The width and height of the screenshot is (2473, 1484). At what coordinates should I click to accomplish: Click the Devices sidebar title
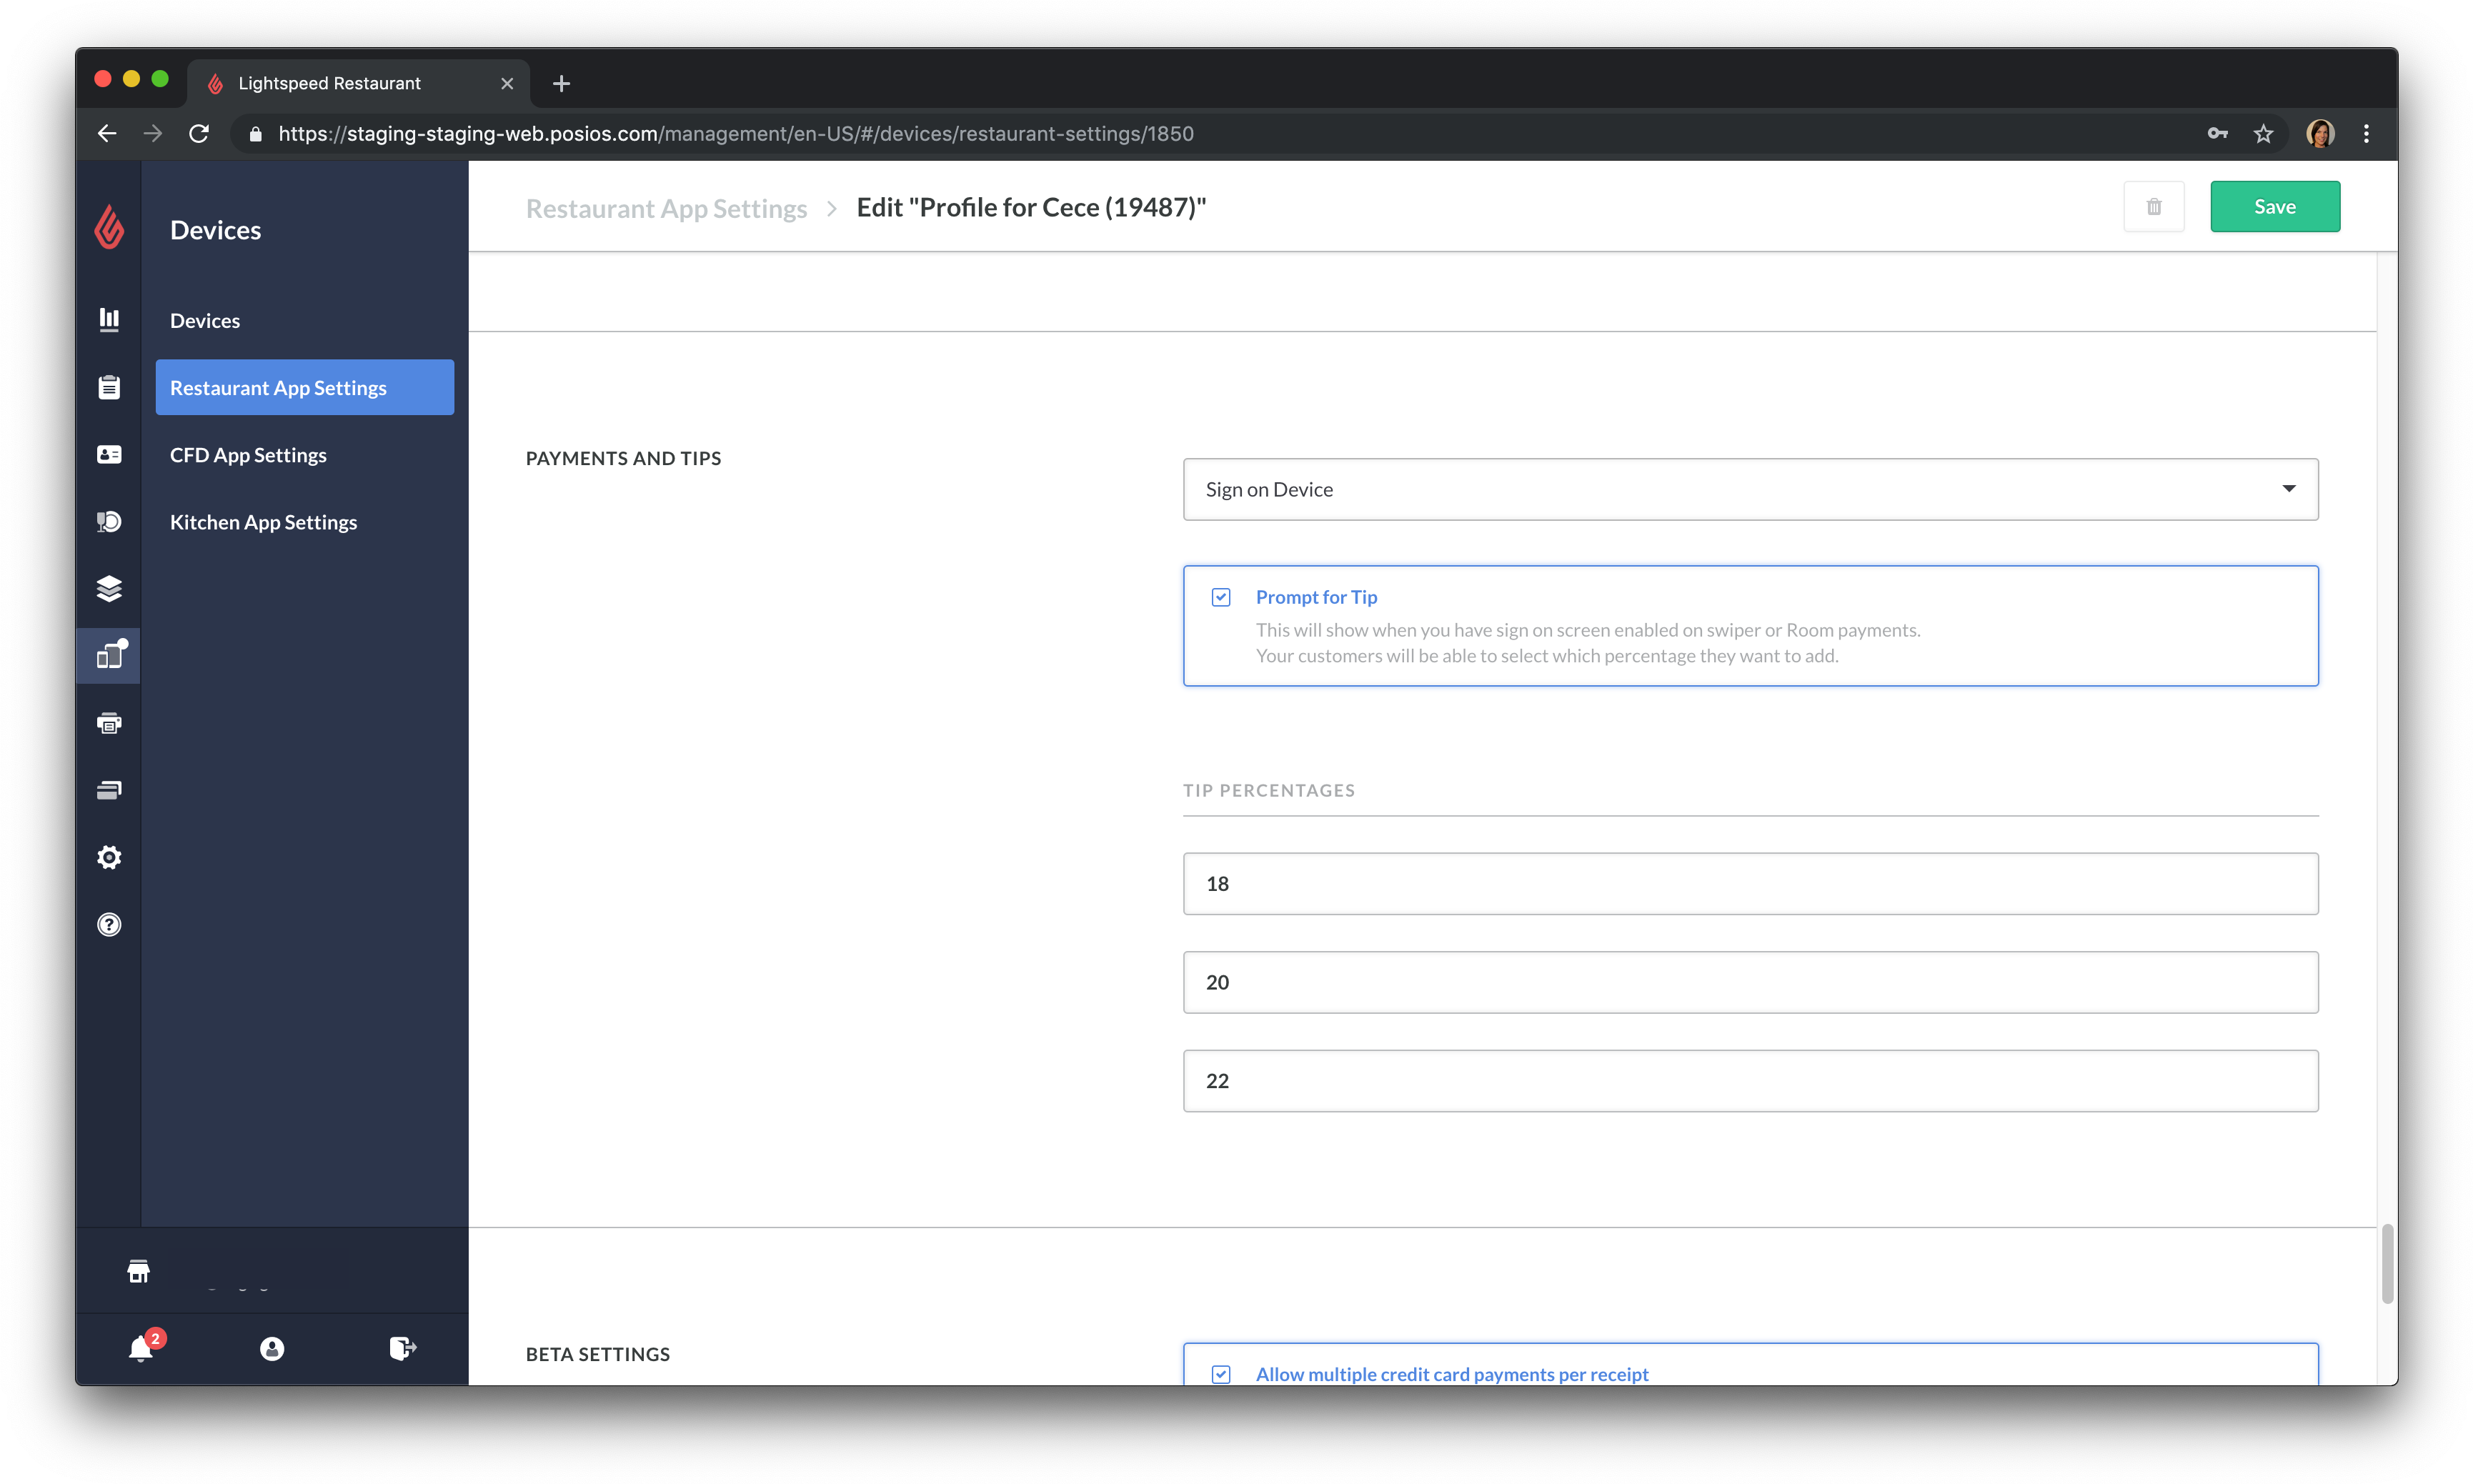[215, 230]
